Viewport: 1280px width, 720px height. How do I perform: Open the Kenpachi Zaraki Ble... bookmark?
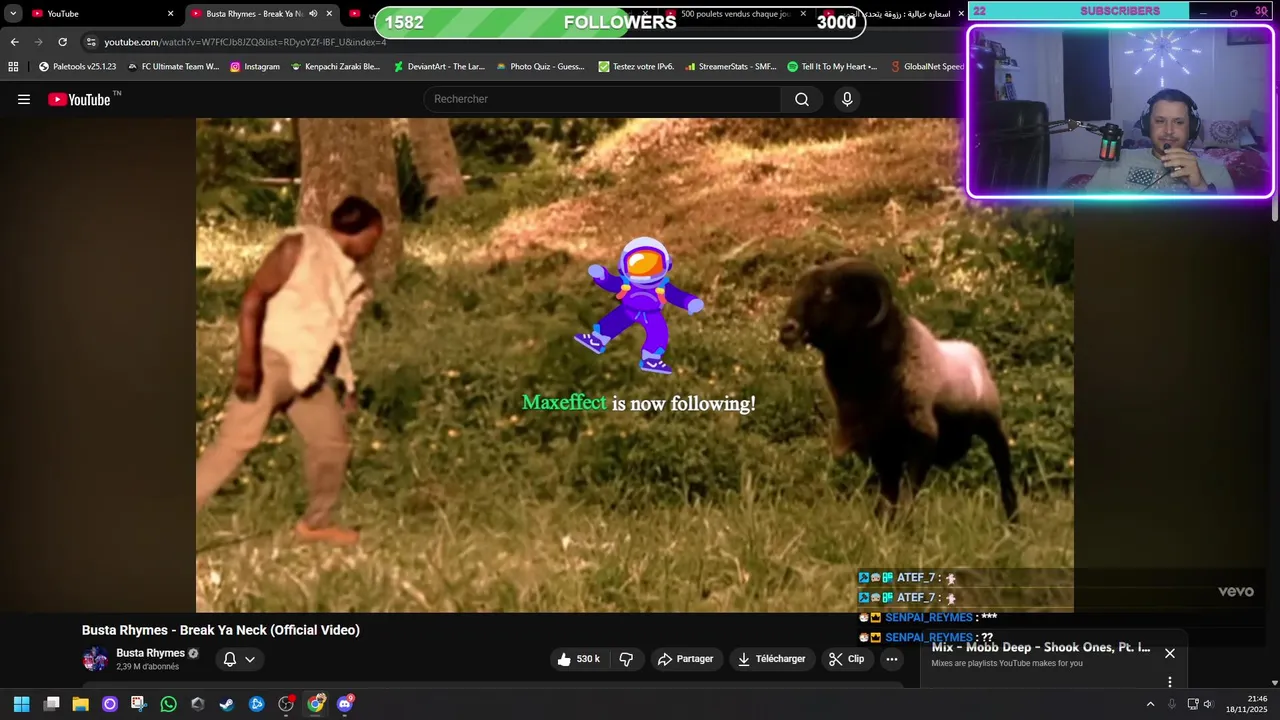[335, 67]
